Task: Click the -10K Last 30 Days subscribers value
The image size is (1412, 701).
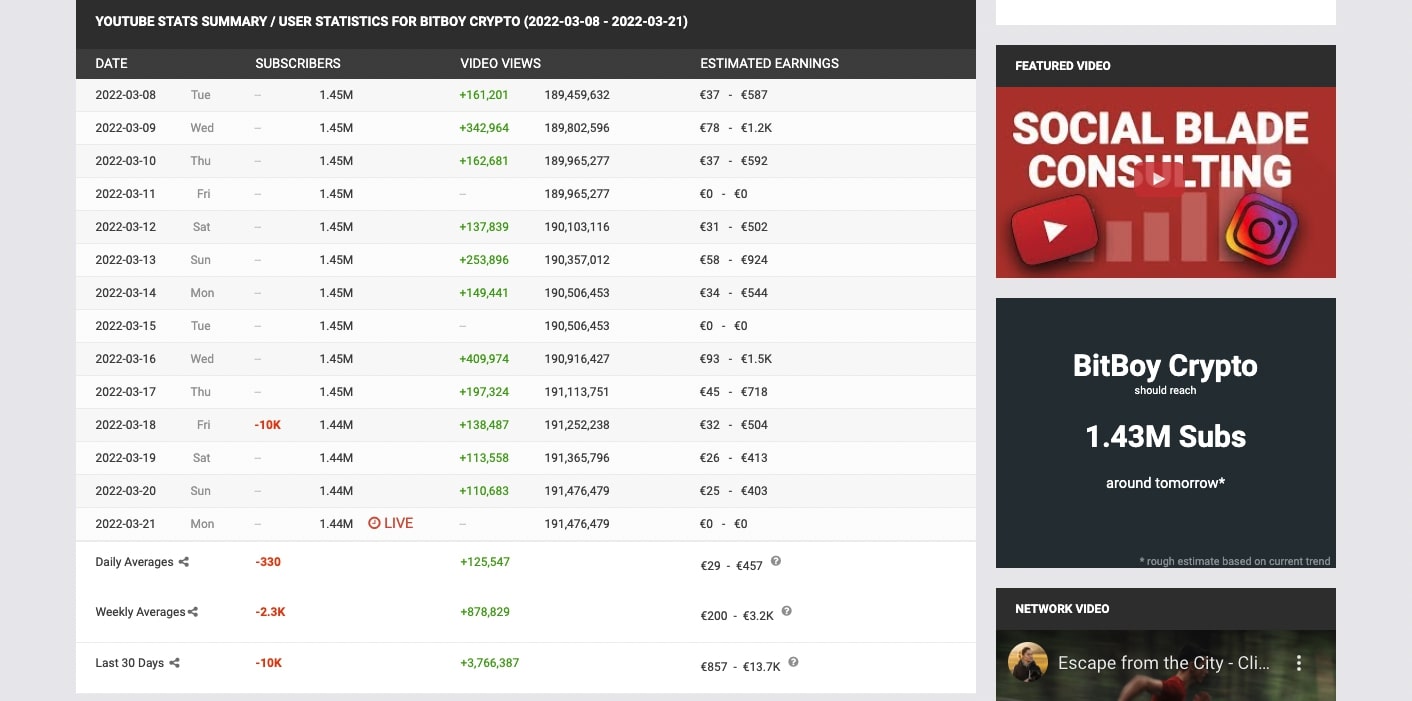Action: pyautogui.click(x=268, y=663)
